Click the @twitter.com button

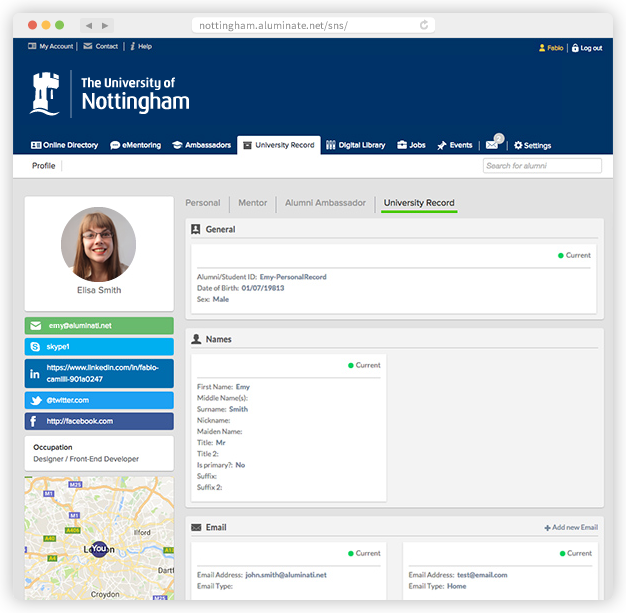click(99, 400)
